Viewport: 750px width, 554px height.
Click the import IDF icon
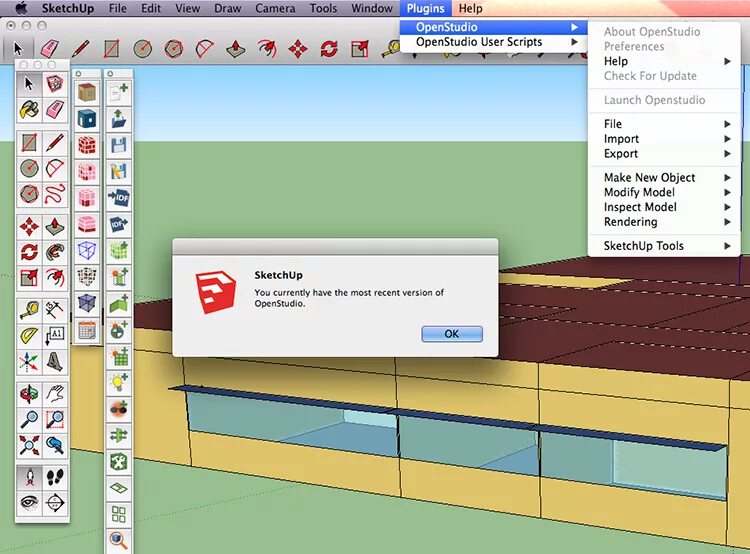[119, 198]
